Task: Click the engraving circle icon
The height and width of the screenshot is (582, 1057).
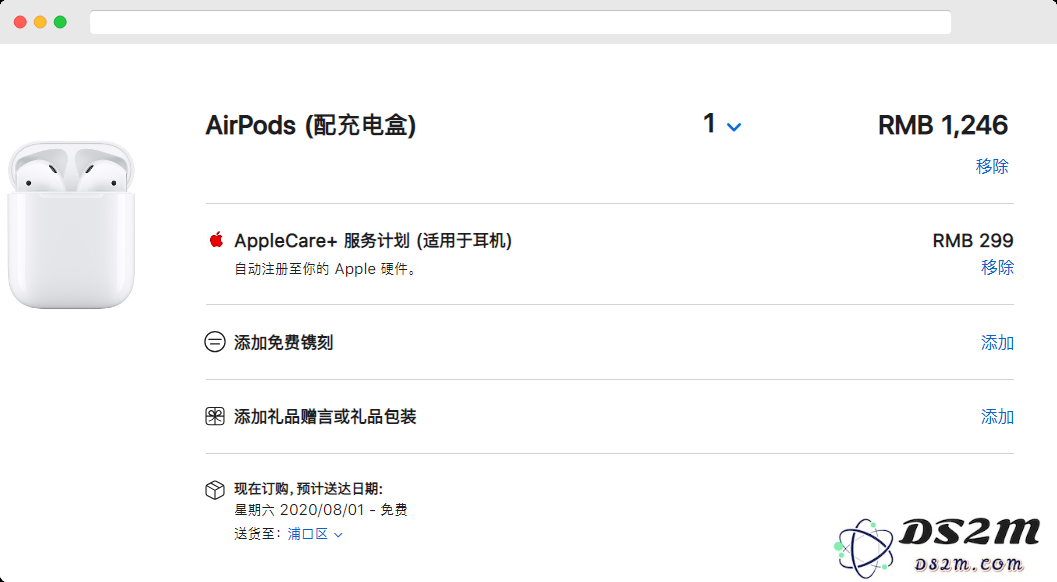Action: pyautogui.click(x=215, y=342)
